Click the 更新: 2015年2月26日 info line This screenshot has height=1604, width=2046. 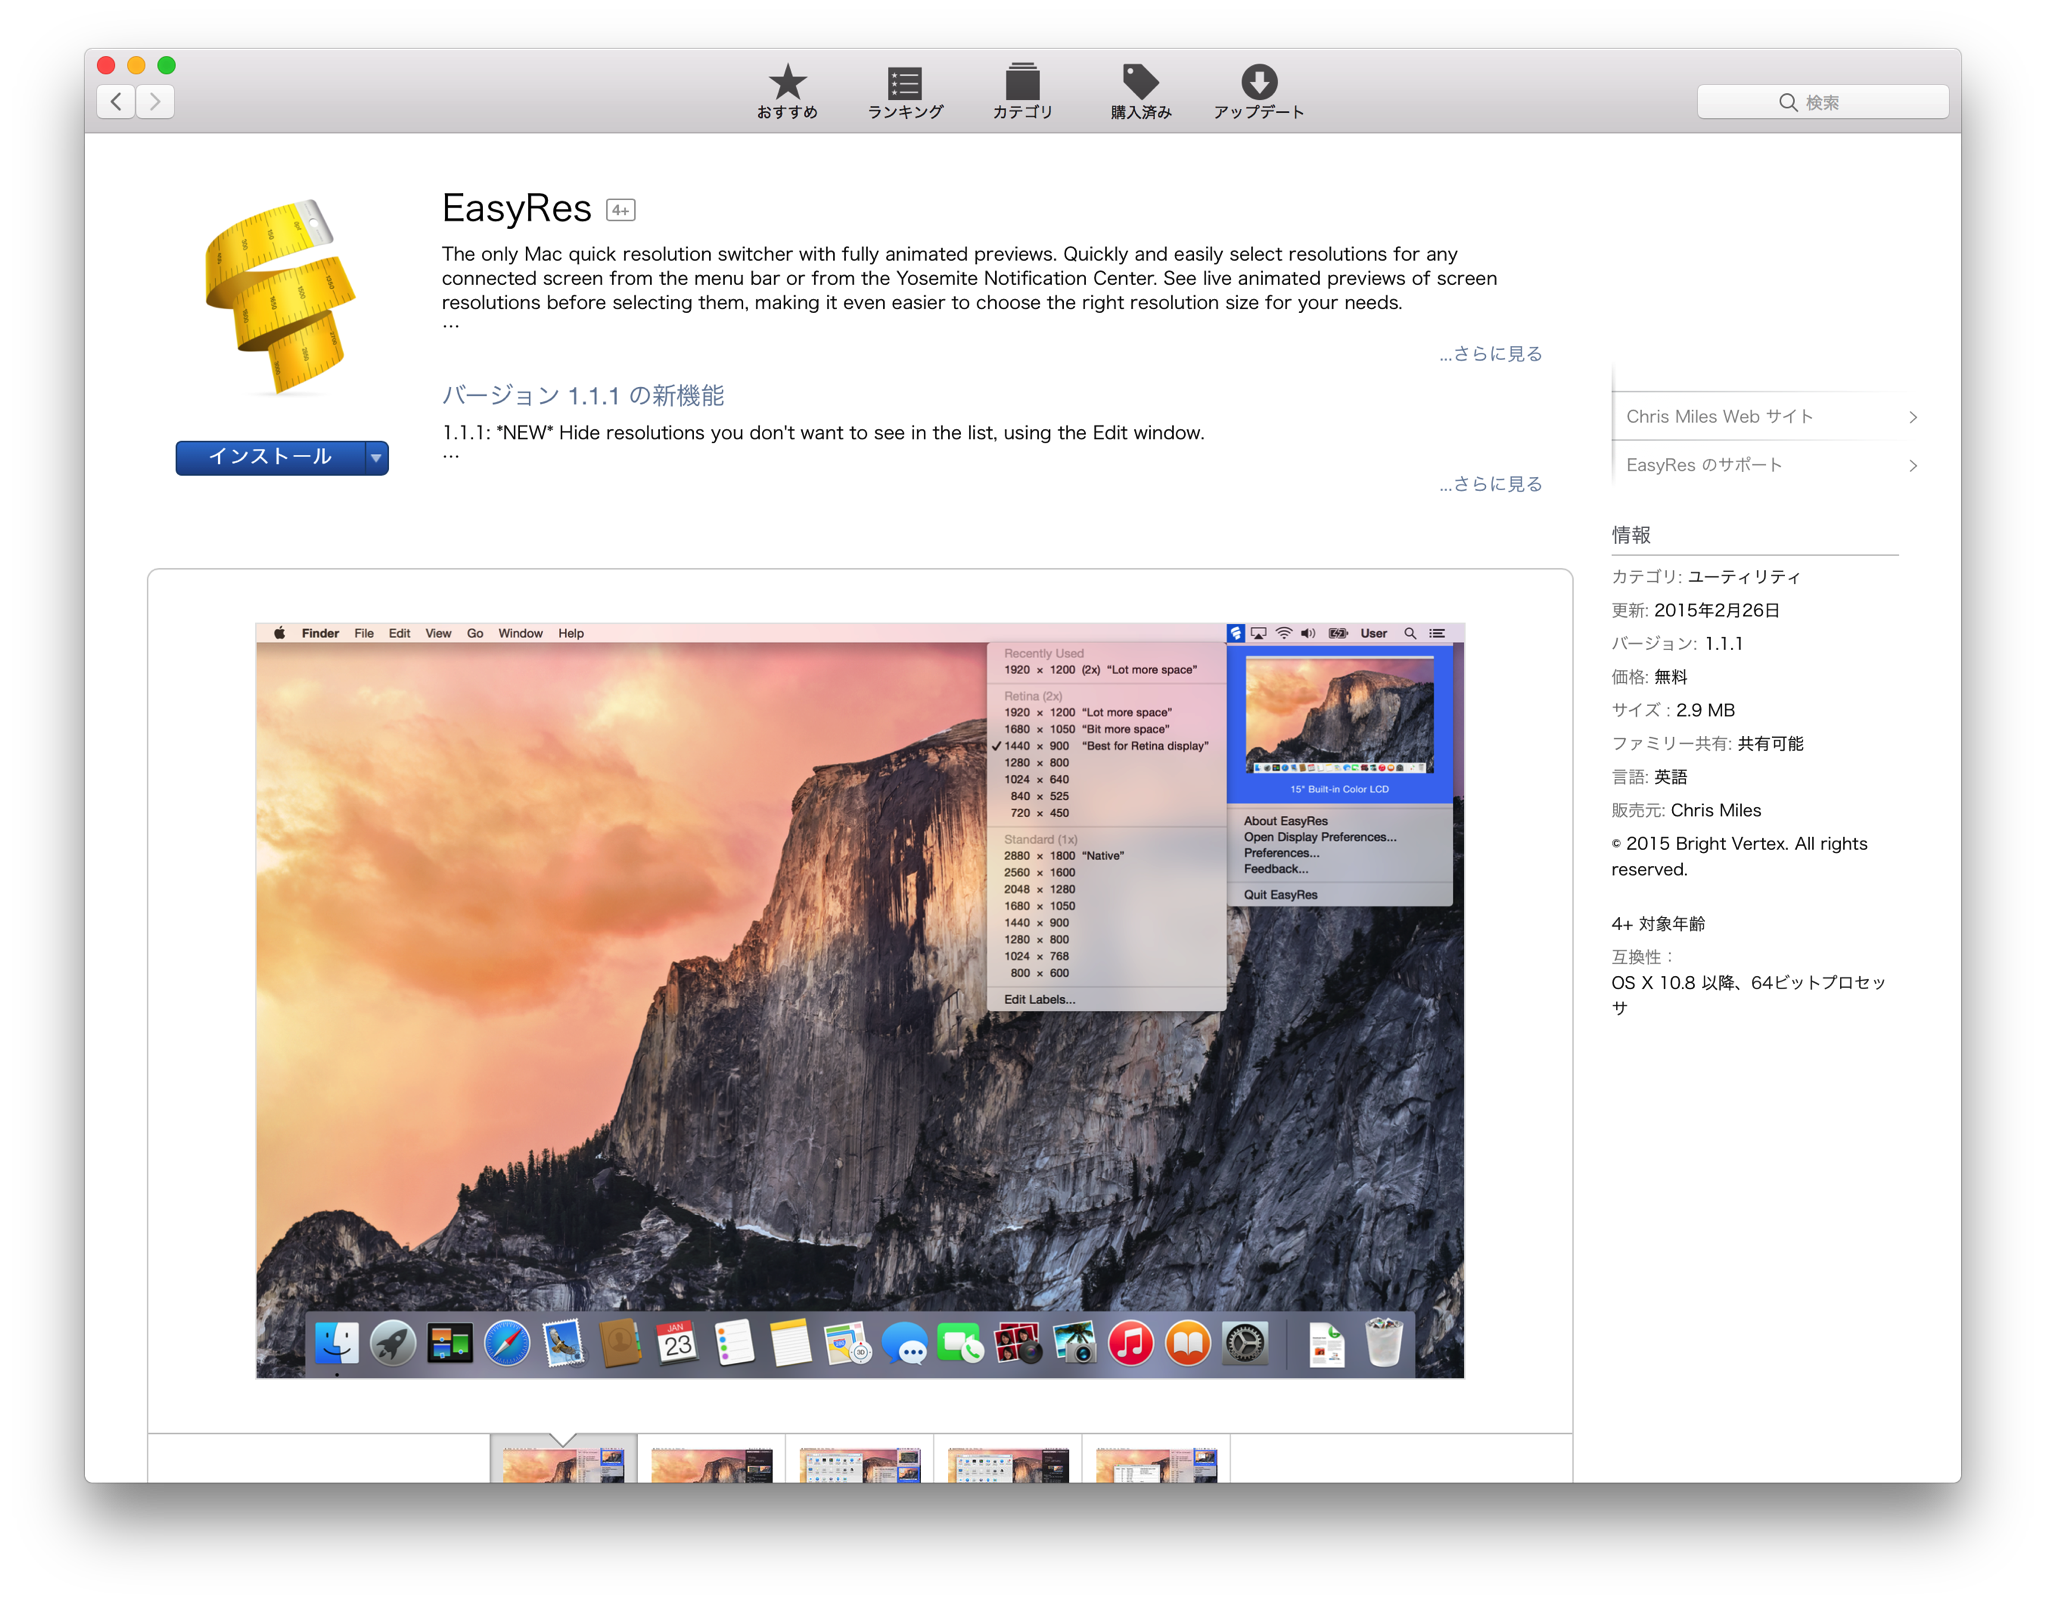(1695, 610)
